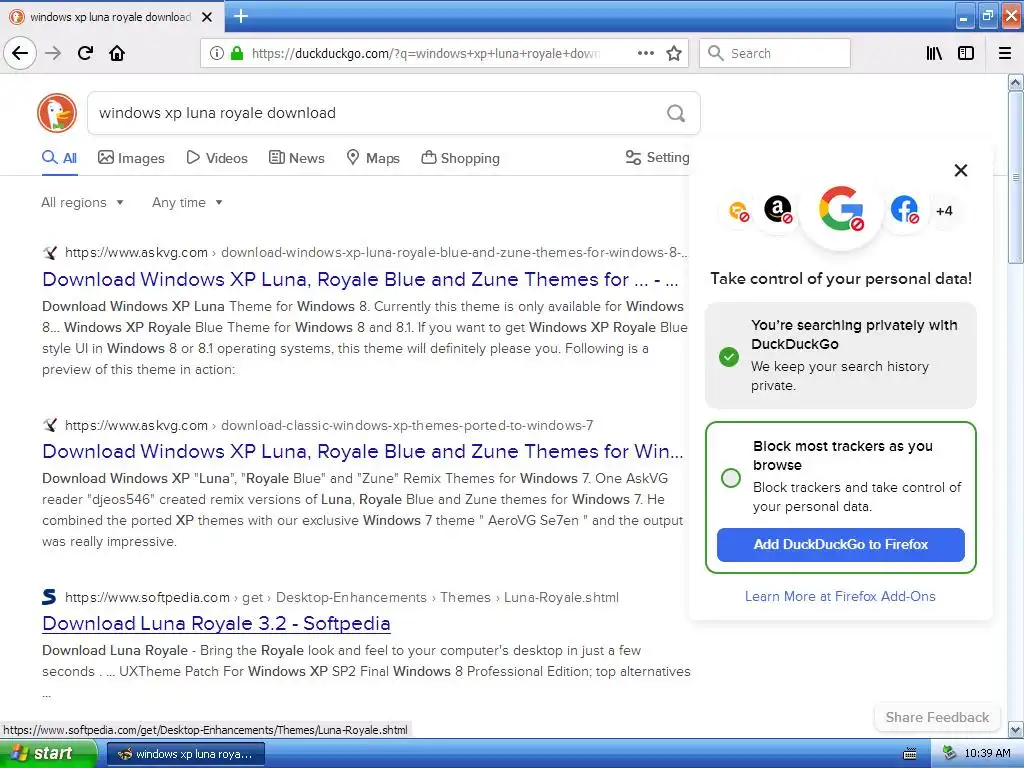Open page actions three-dot menu

(x=645, y=53)
